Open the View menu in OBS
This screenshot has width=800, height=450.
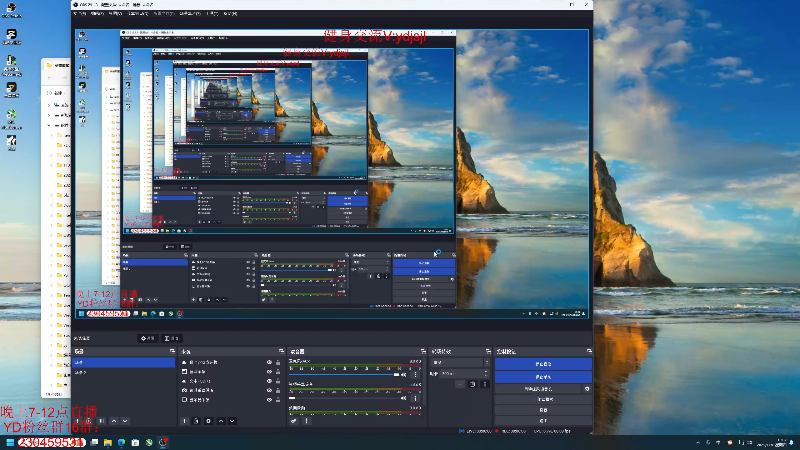tap(115, 14)
